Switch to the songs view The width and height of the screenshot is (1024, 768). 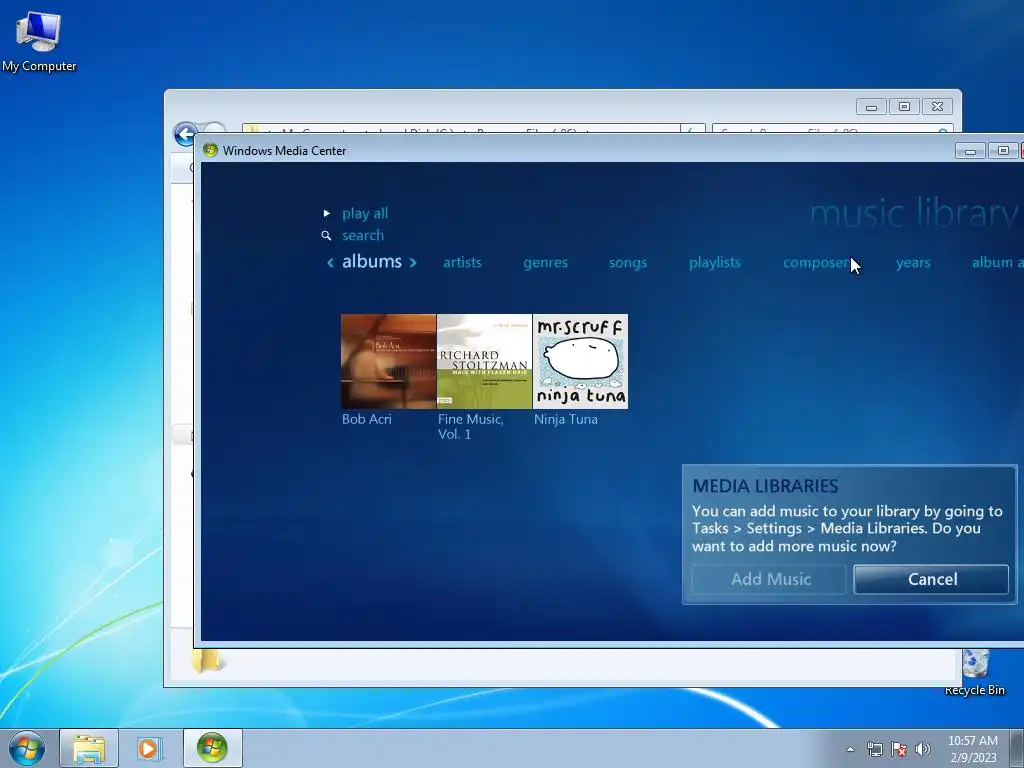[628, 263]
